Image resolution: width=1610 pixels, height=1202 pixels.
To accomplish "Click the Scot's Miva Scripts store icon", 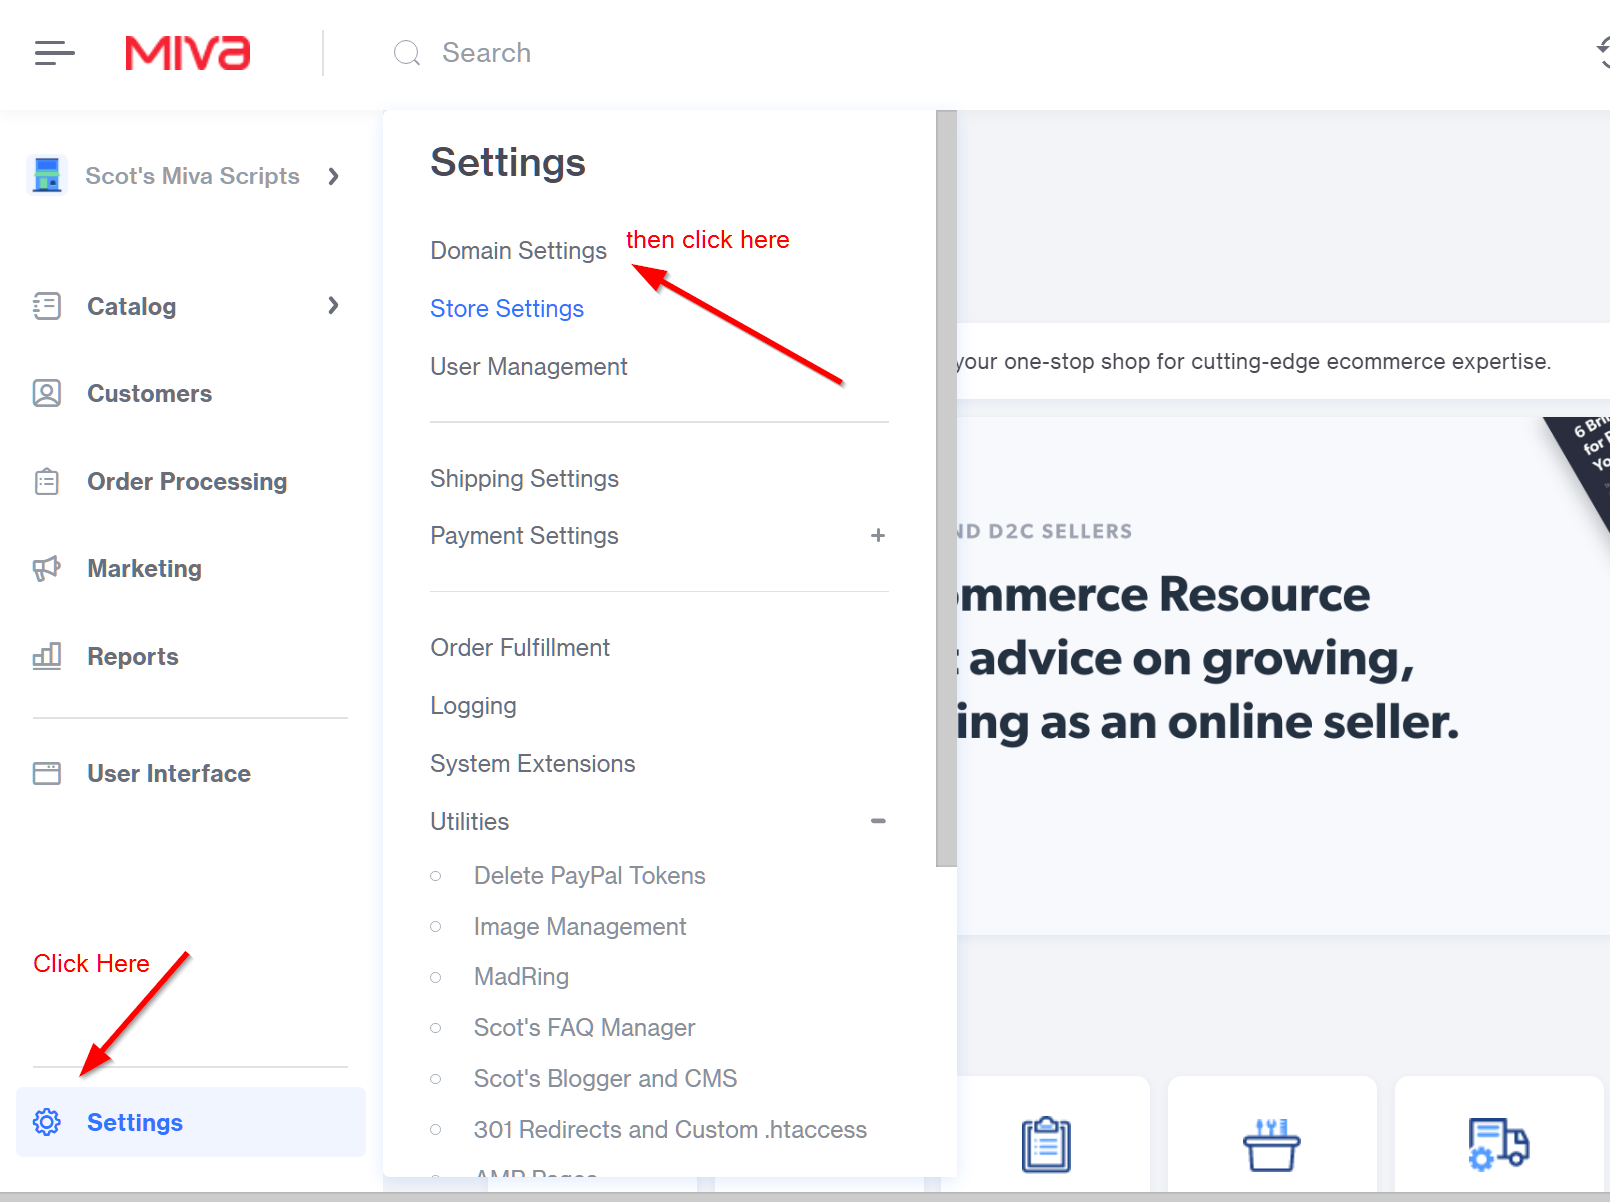I will coord(47,175).
